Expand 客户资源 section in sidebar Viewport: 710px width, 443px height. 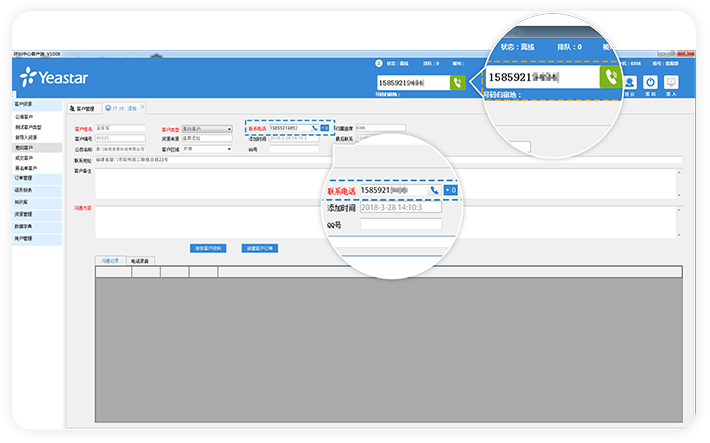pos(24,104)
